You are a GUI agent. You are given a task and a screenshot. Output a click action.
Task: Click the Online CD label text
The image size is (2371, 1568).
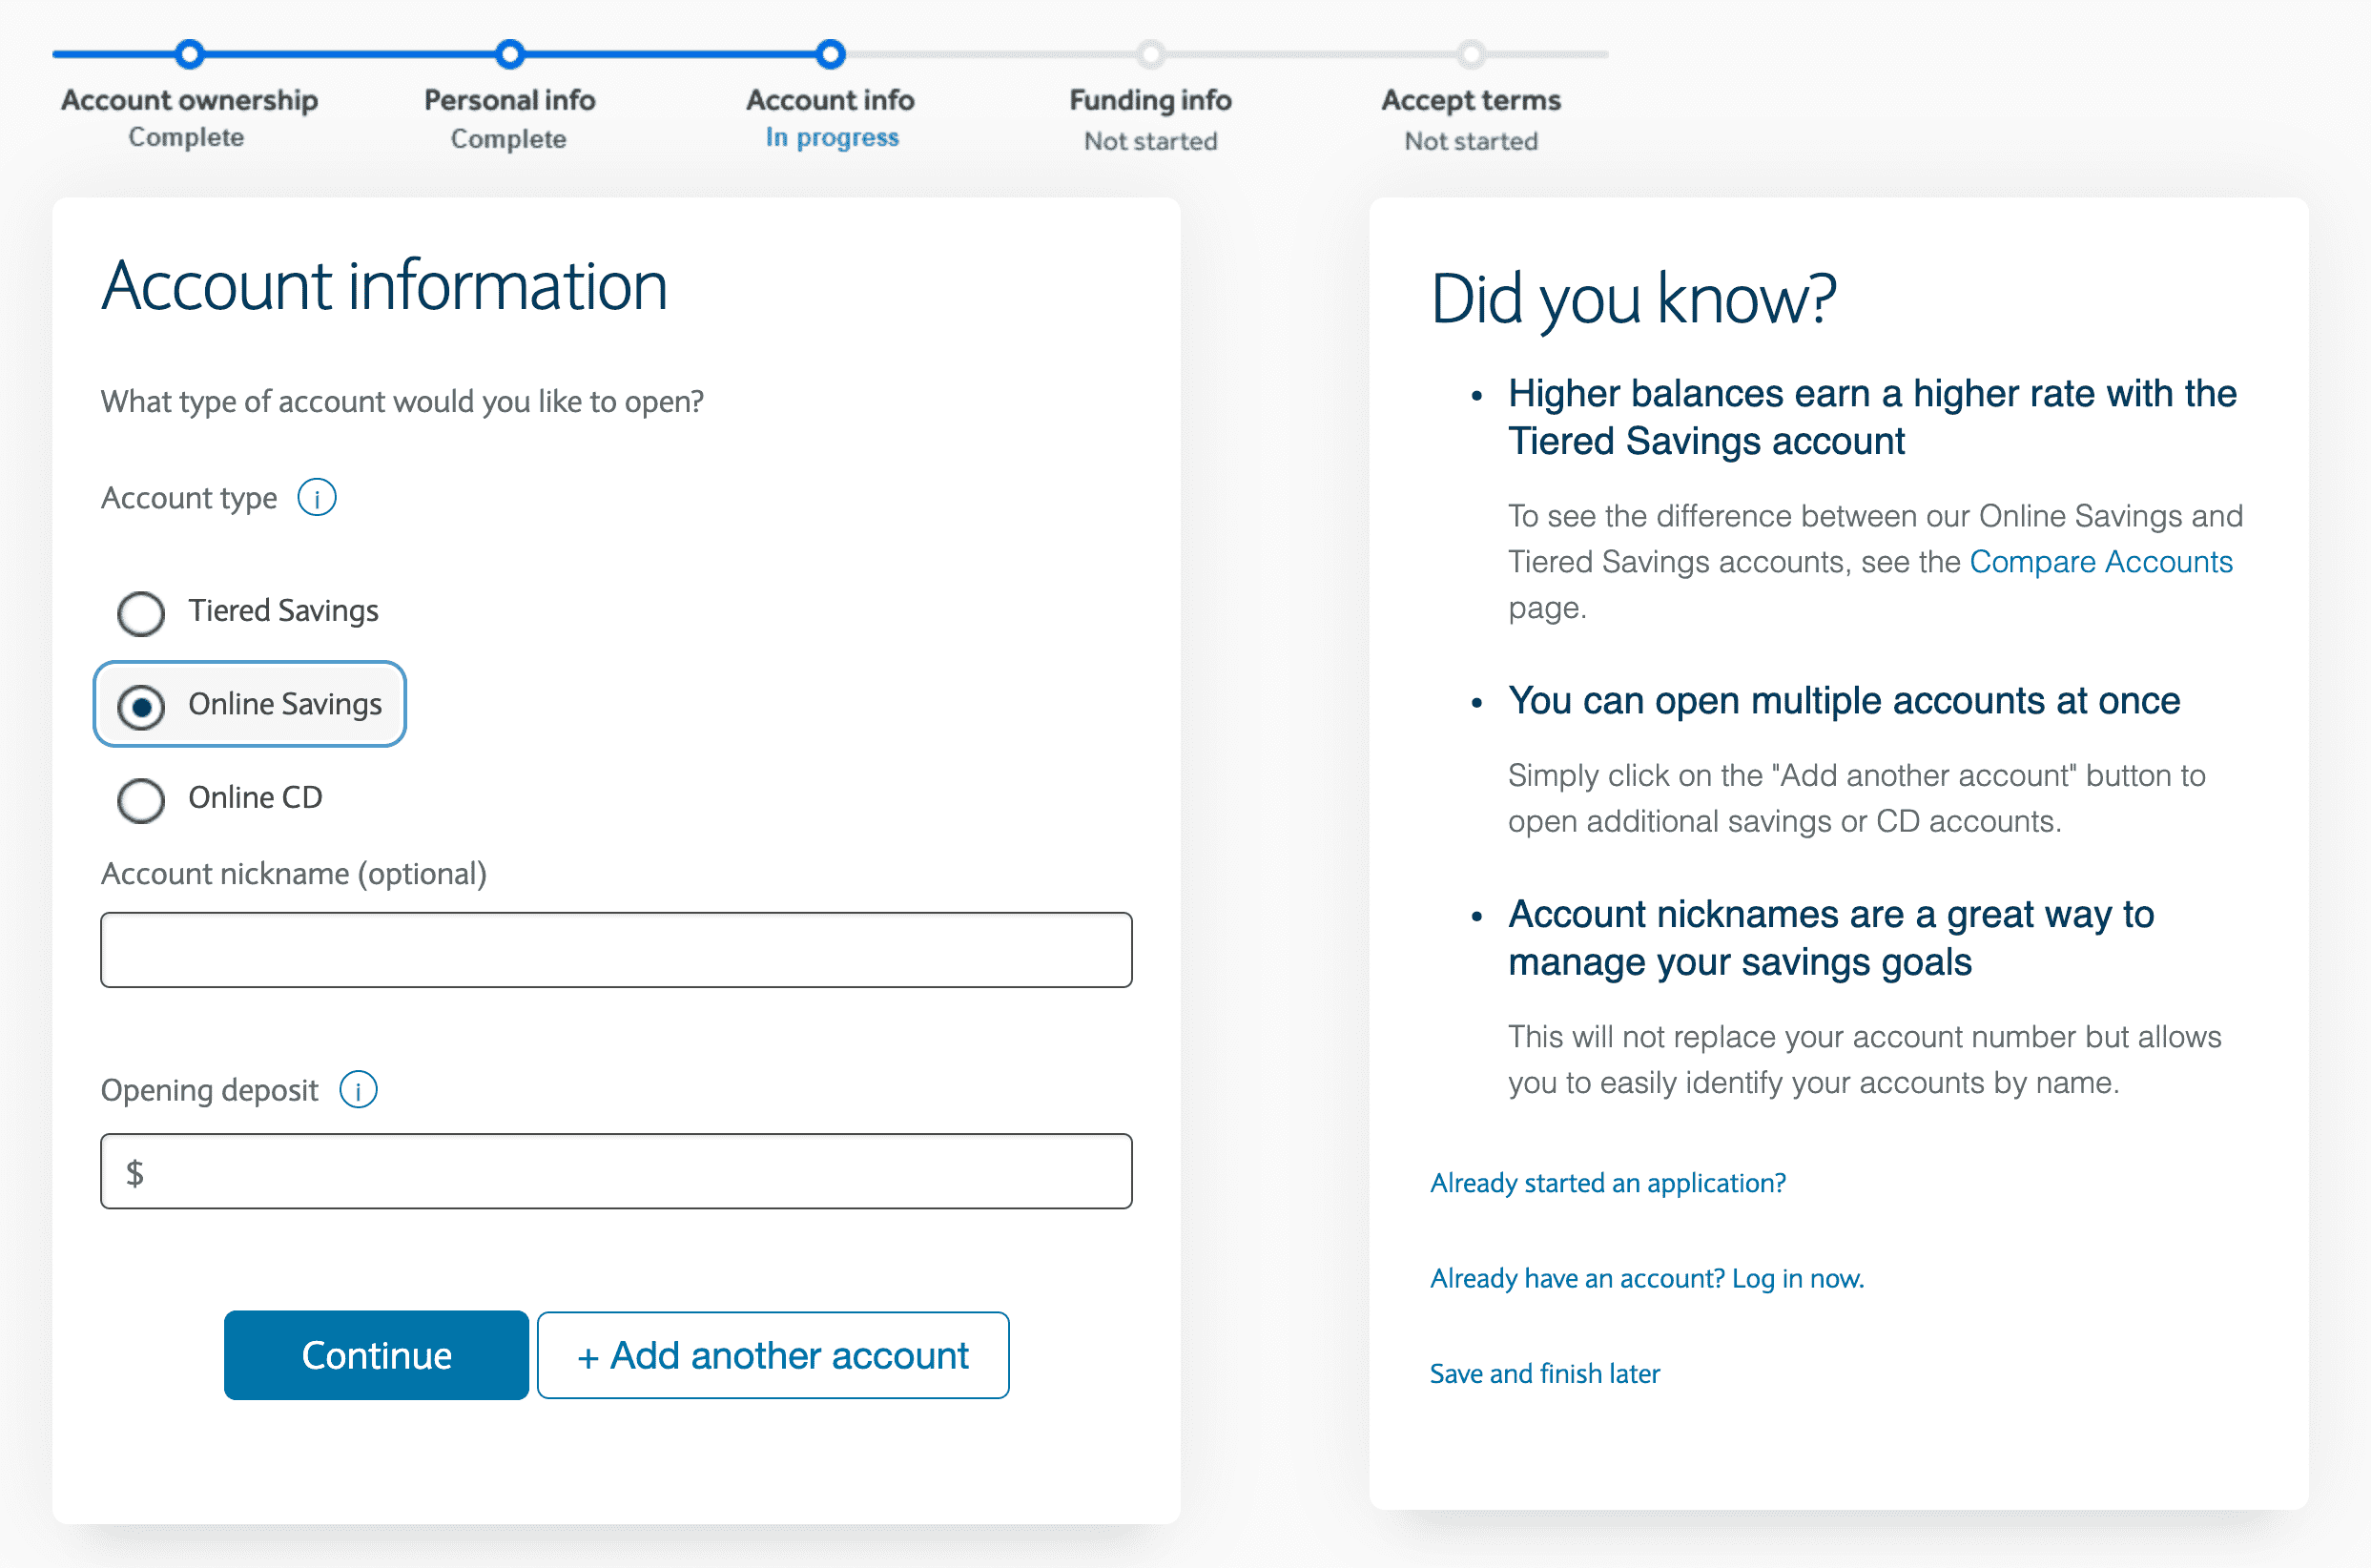click(x=255, y=798)
